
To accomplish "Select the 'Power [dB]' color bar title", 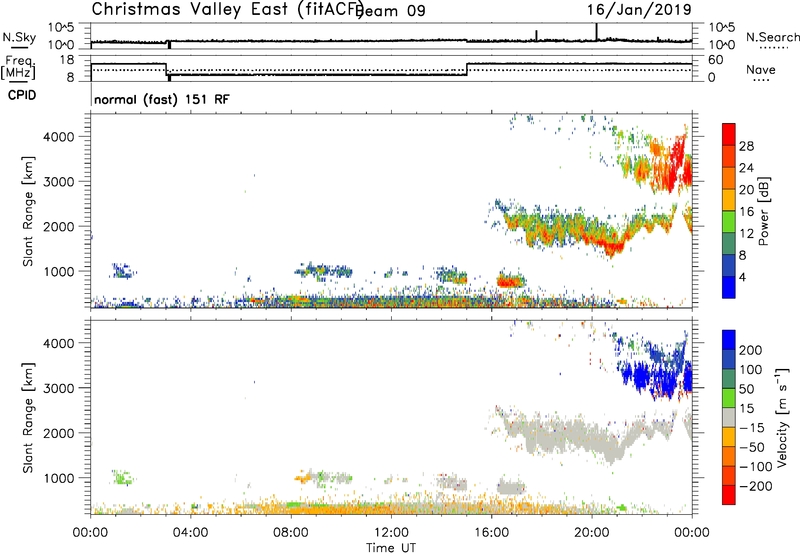I will pos(763,211).
